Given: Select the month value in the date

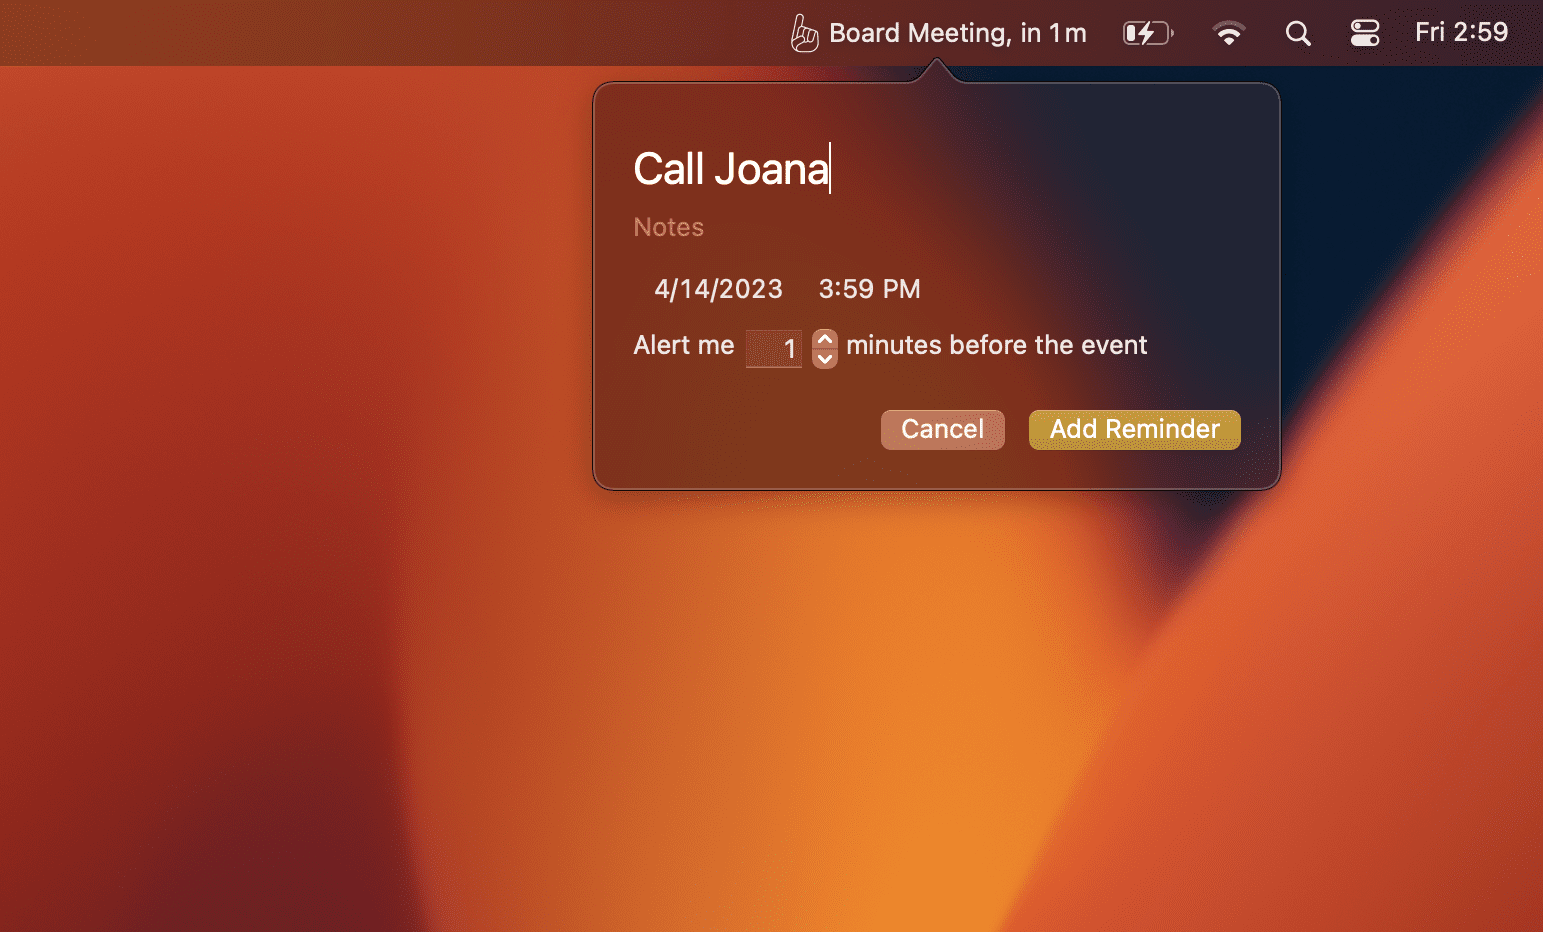Looking at the screenshot, I should pyautogui.click(x=662, y=289).
